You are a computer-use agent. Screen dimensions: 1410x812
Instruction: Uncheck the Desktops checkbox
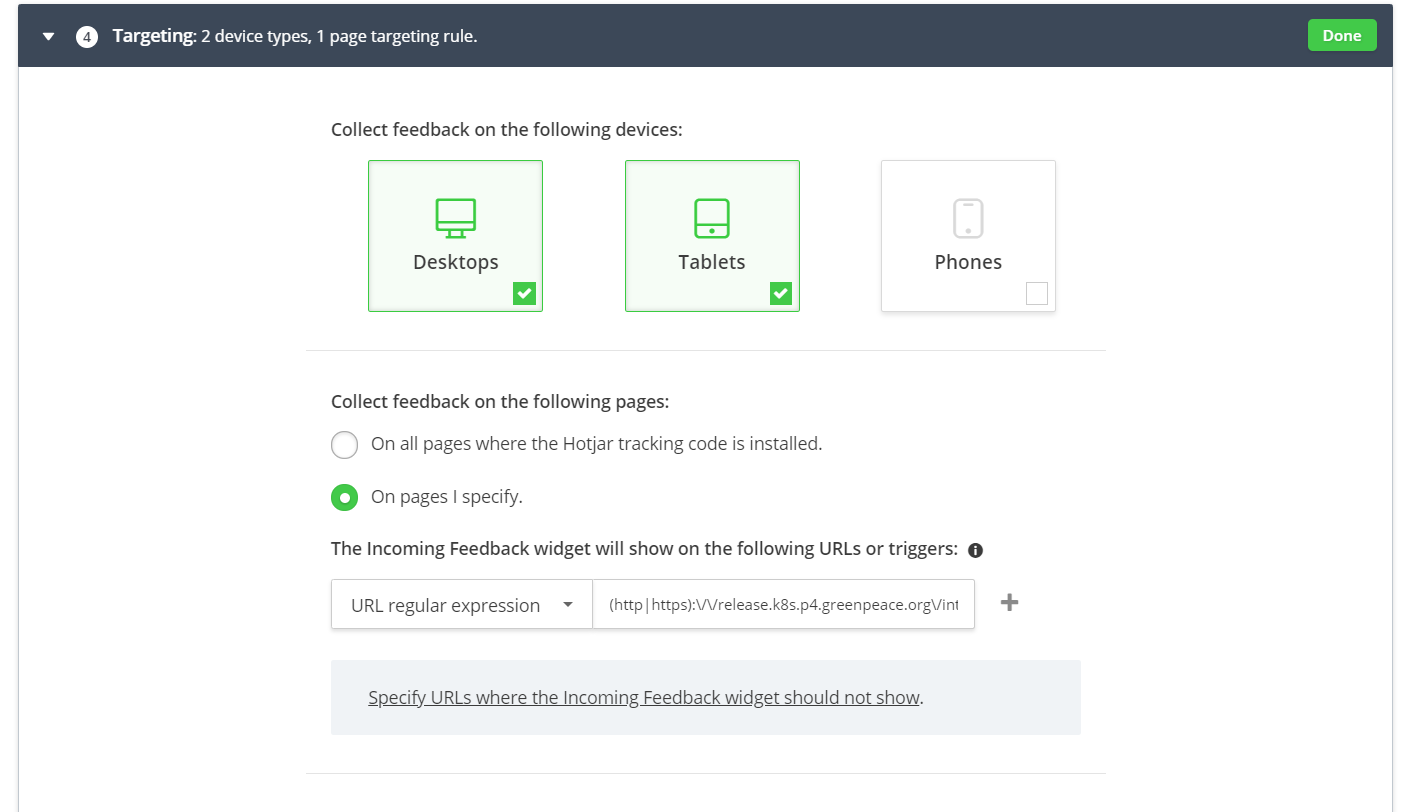point(524,293)
